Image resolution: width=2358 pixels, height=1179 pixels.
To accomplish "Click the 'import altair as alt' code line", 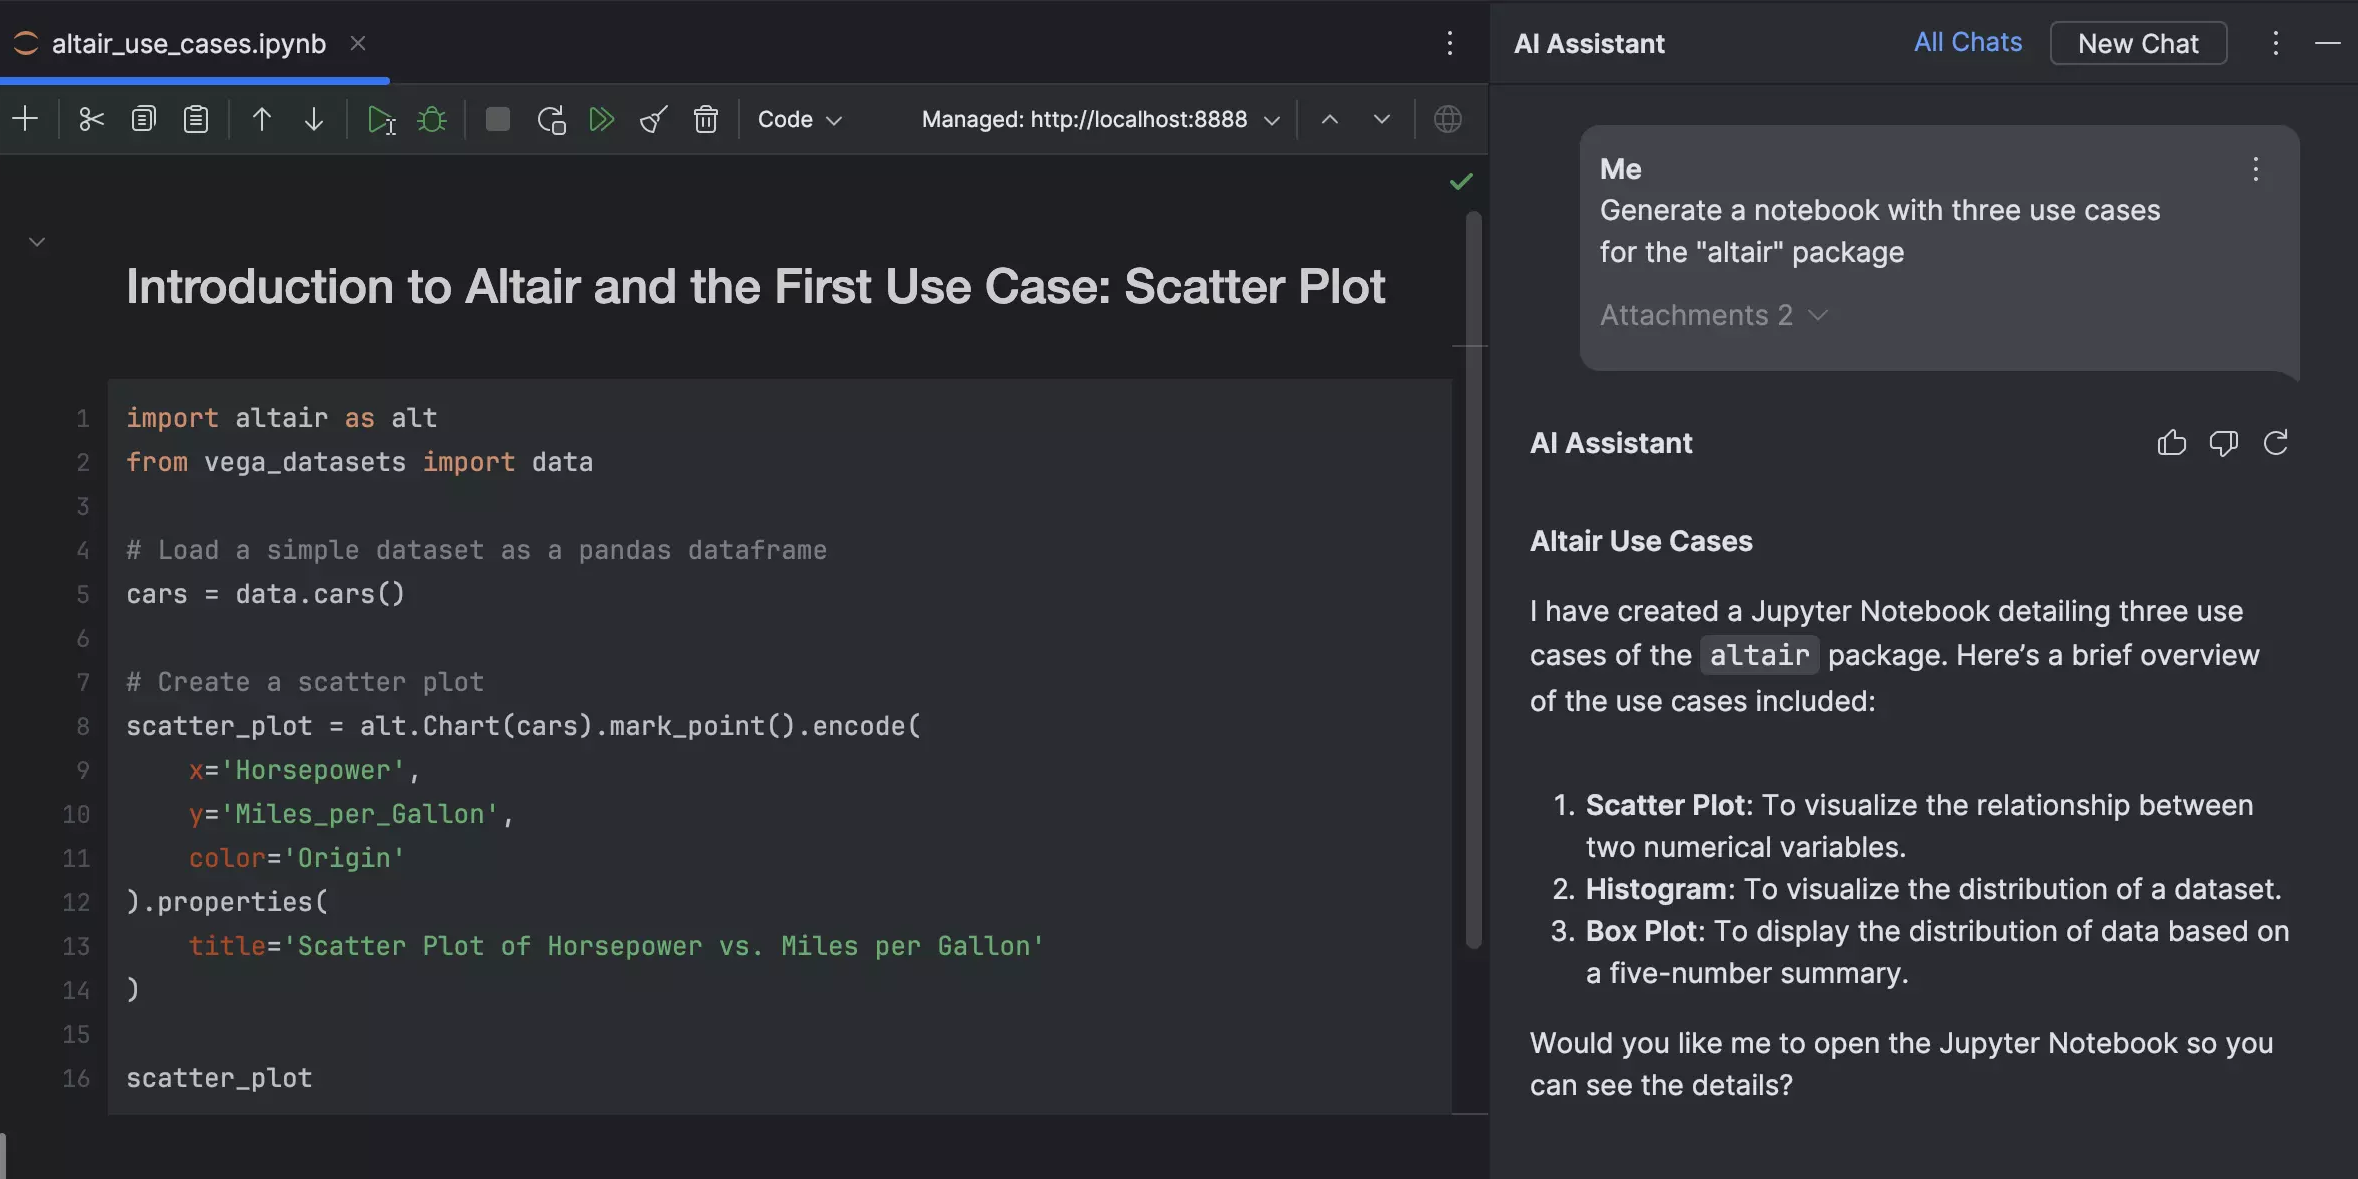I will (x=281, y=418).
